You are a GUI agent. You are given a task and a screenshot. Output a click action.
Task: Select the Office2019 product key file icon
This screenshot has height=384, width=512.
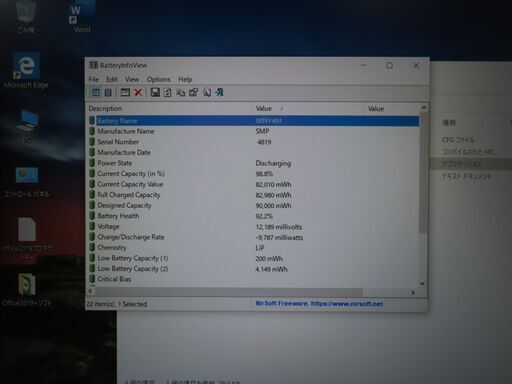(x=27, y=239)
